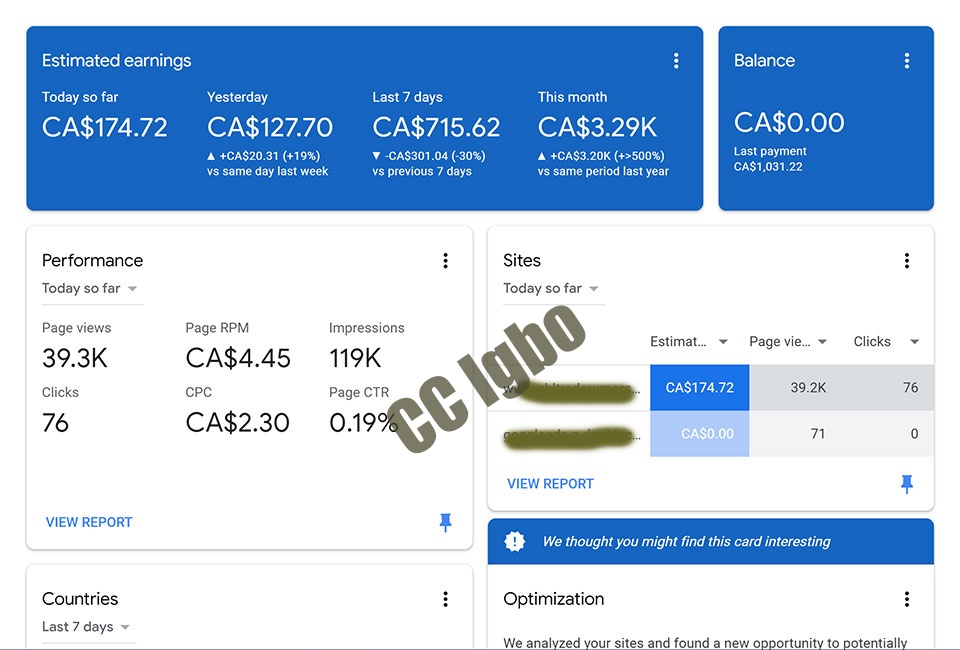Open Estimated earnings column dropdown in Sites
Viewport: 960px width, 650px height.
click(723, 342)
